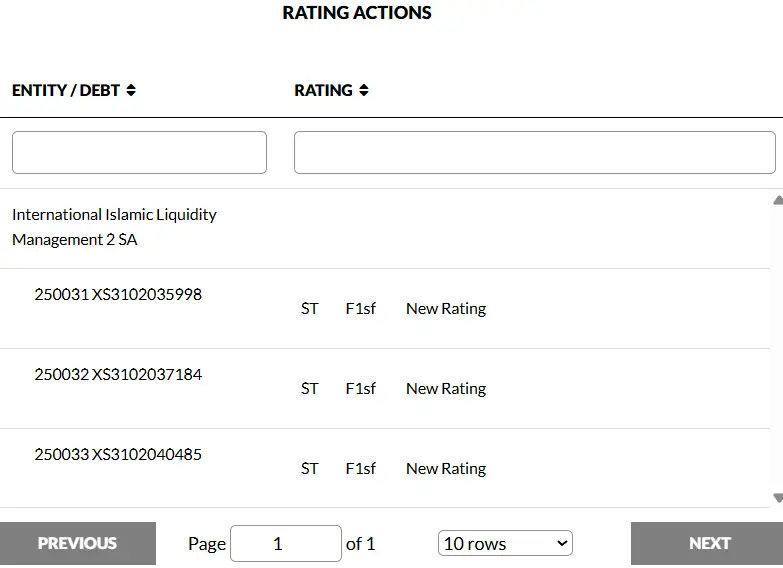Open International Islamic Liquidity Management 2 SA
Image resolution: width=783 pixels, height=568 pixels.
114,227
